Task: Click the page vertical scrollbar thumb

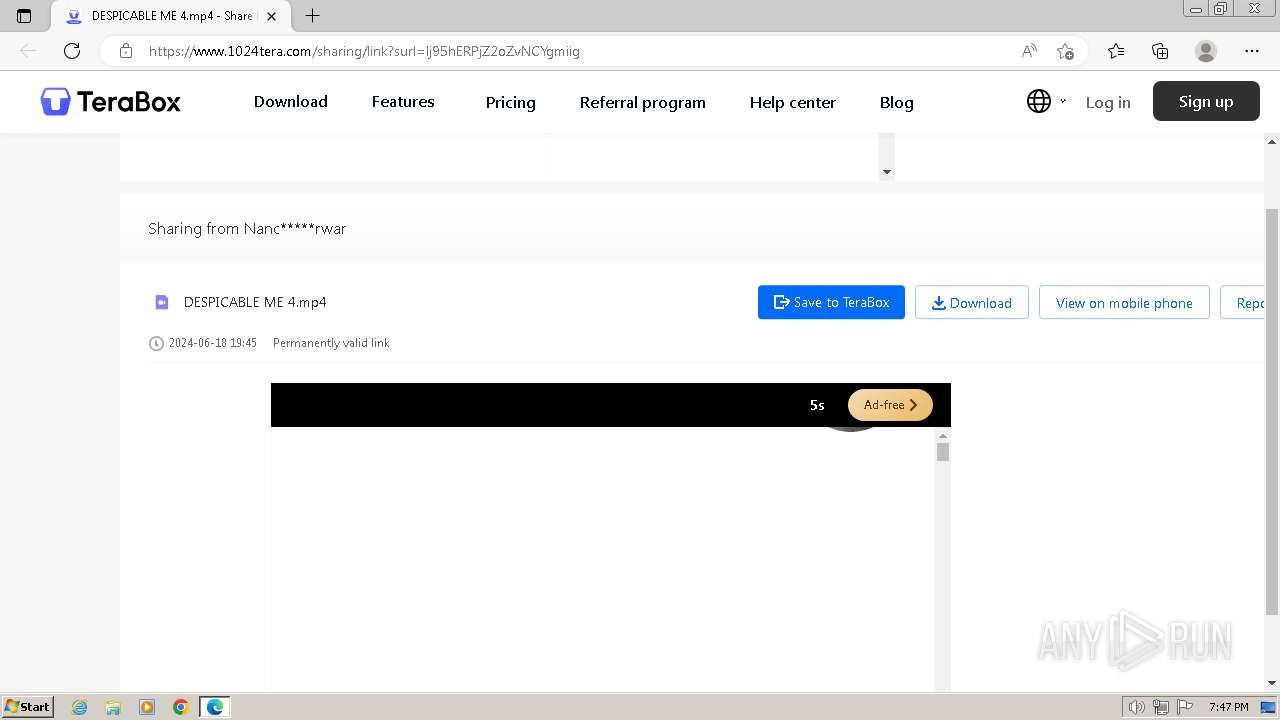Action: 1272,411
